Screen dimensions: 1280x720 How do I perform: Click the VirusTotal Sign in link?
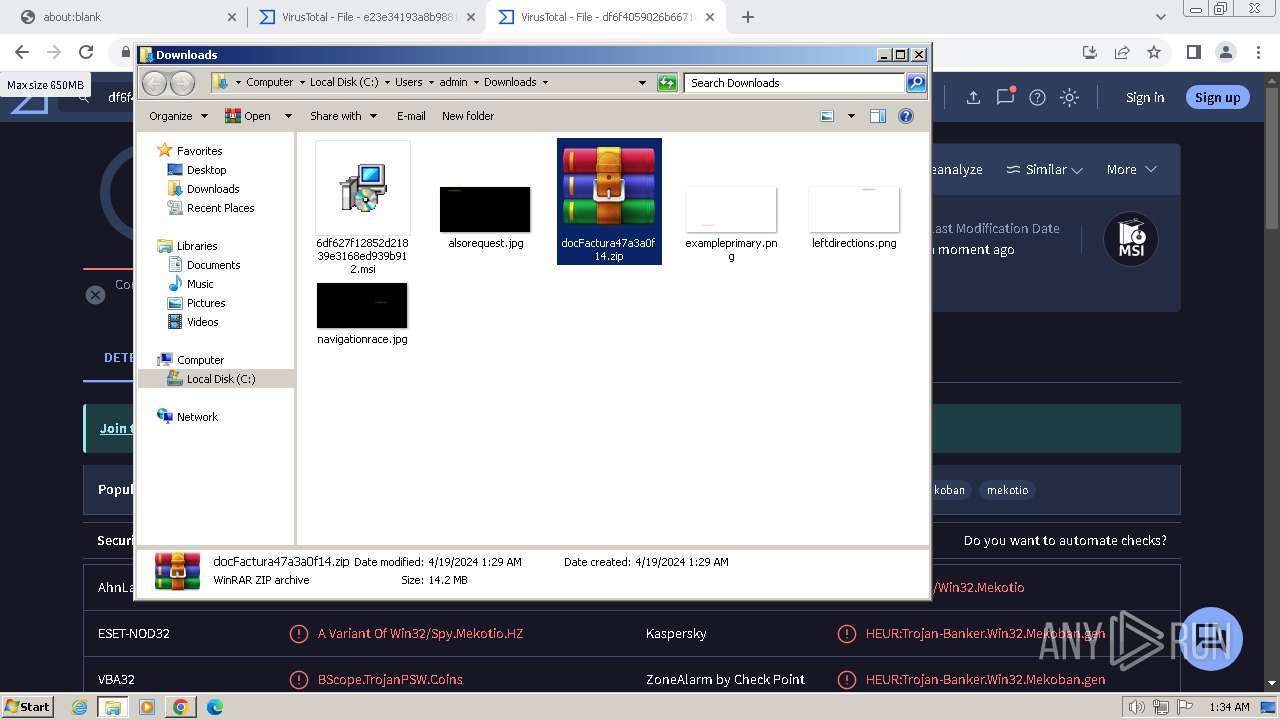tap(1145, 97)
